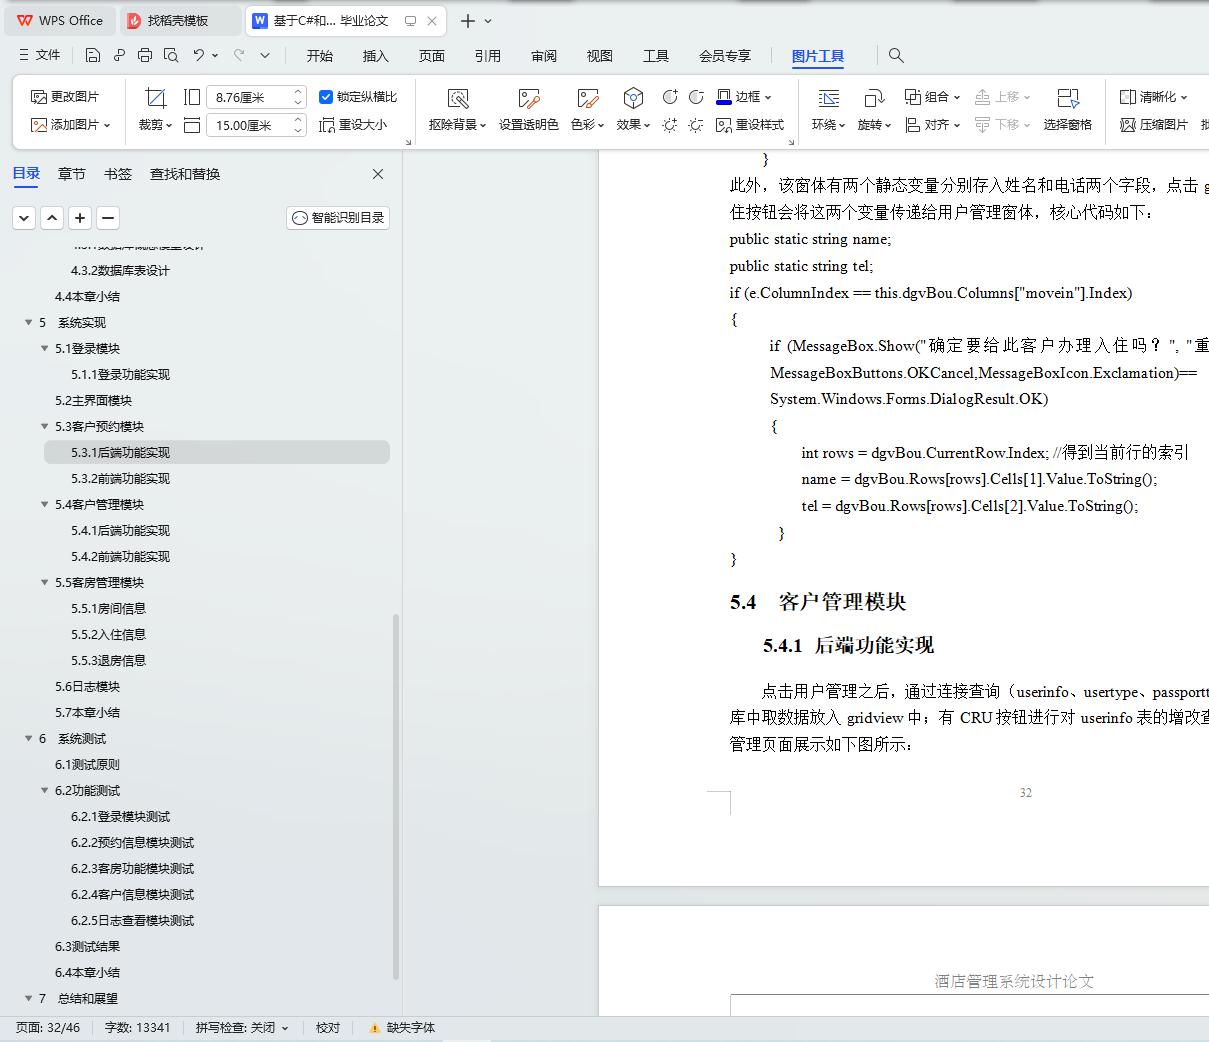Click the navigation pane vertical scrollbar
1209x1042 pixels.
pos(396,795)
